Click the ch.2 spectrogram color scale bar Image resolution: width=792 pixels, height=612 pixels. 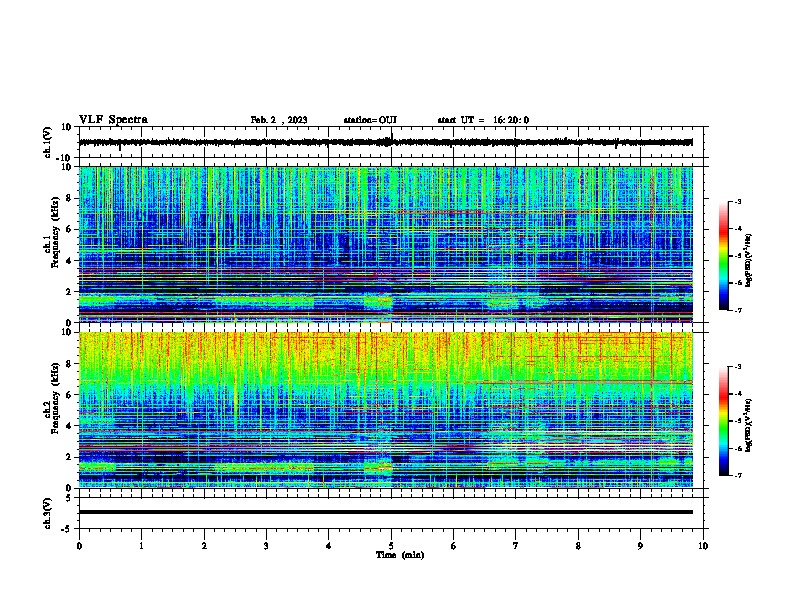pyautogui.click(x=724, y=421)
